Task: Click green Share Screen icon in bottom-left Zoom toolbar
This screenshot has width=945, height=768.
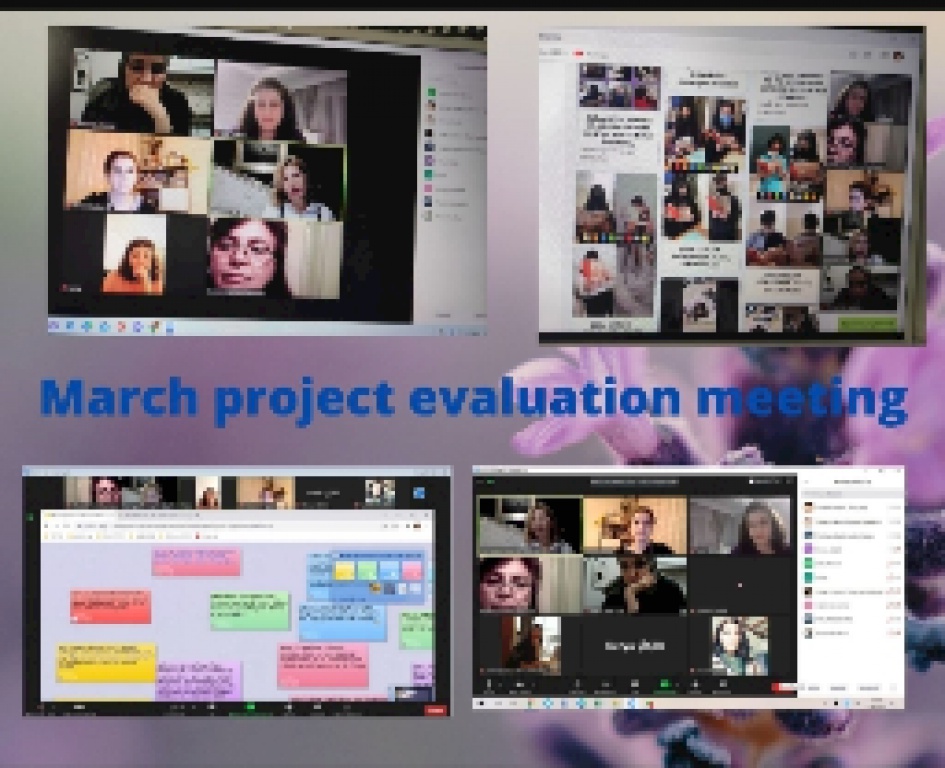Action: [x=250, y=709]
